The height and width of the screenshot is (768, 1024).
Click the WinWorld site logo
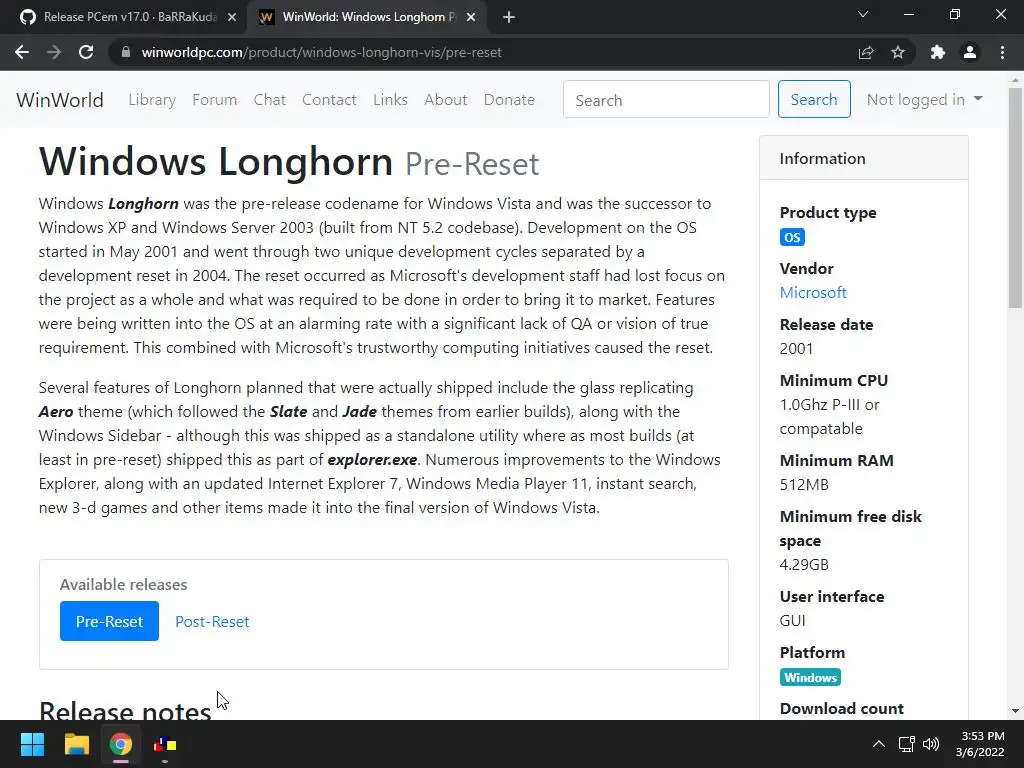(60, 100)
